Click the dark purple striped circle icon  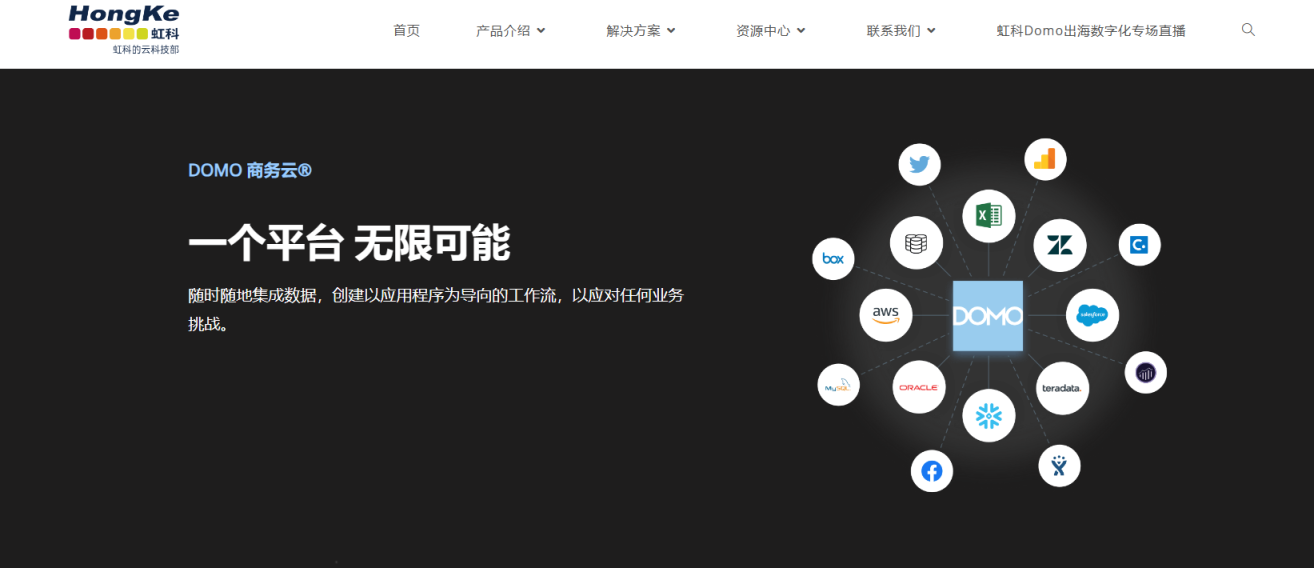tap(1146, 373)
